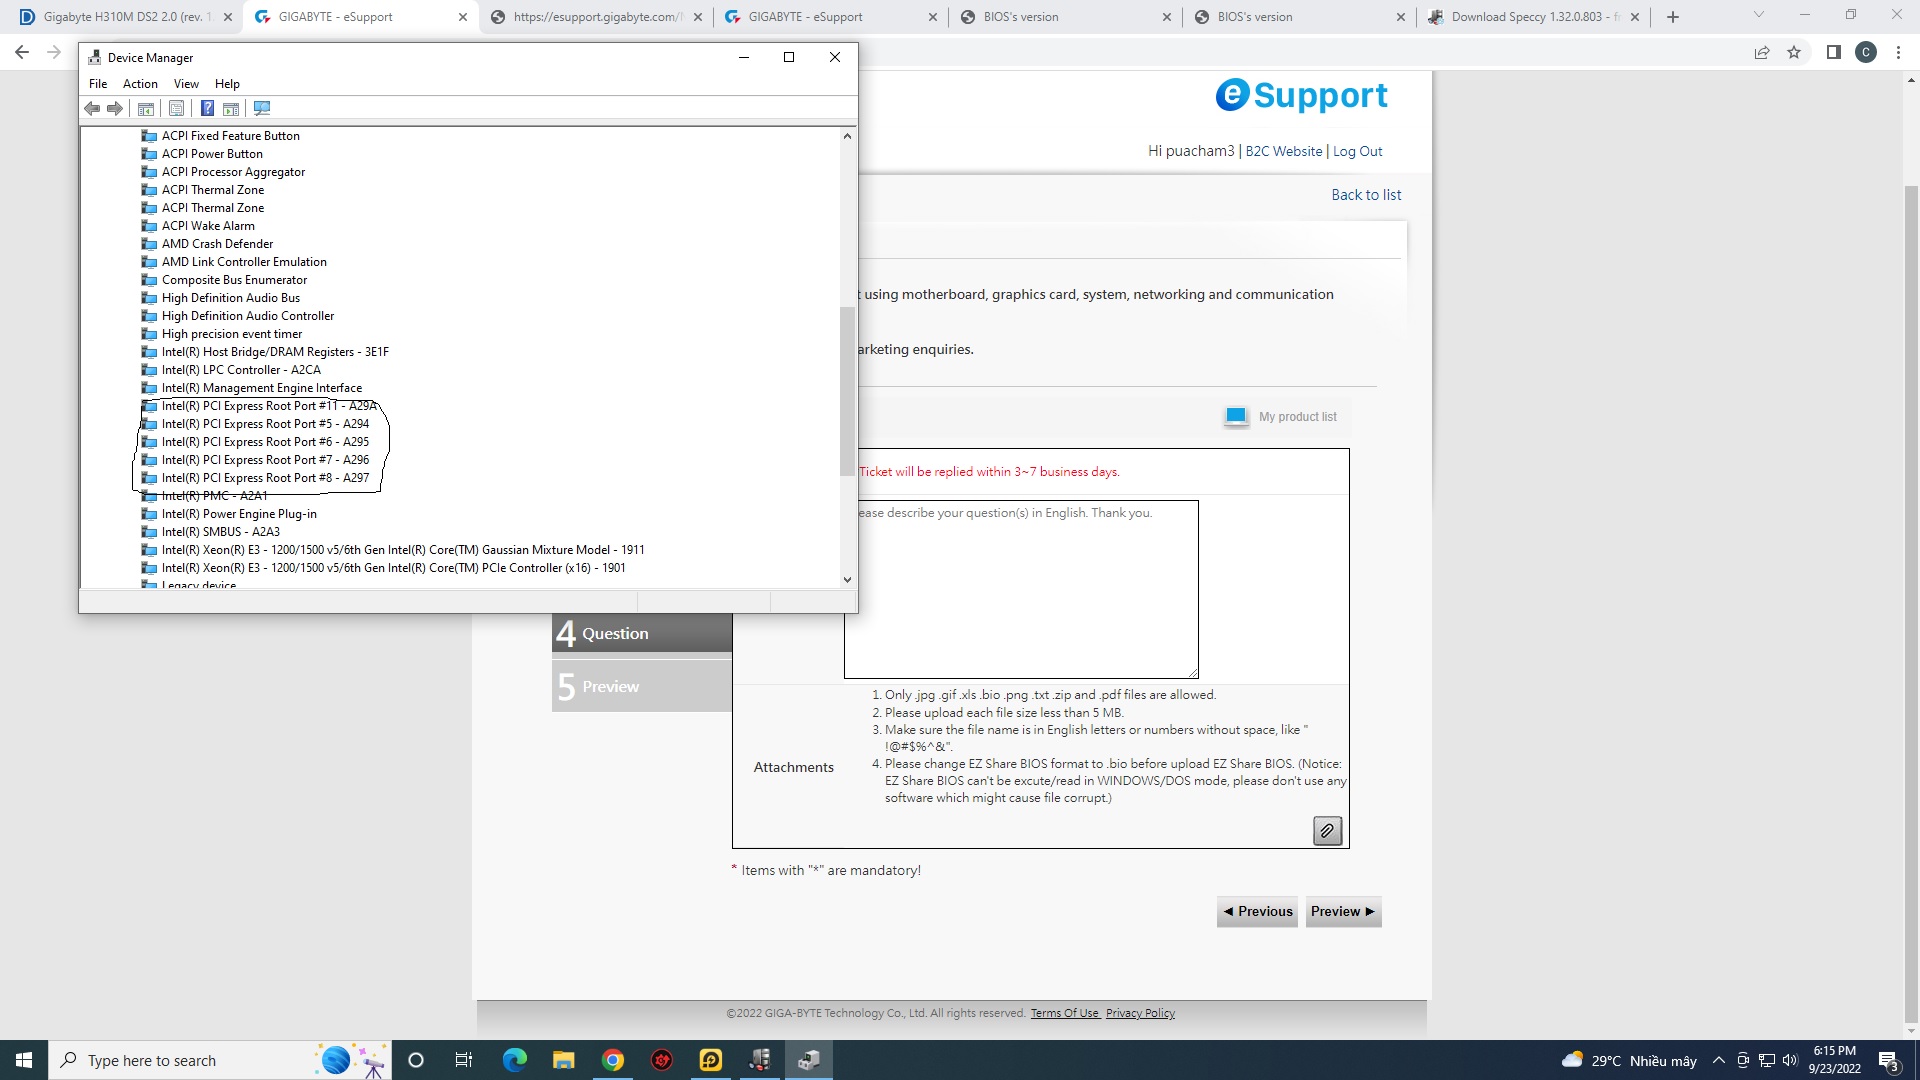Image resolution: width=1920 pixels, height=1080 pixels.
Task: Click the Device Manager properties icon
Action: 177,107
